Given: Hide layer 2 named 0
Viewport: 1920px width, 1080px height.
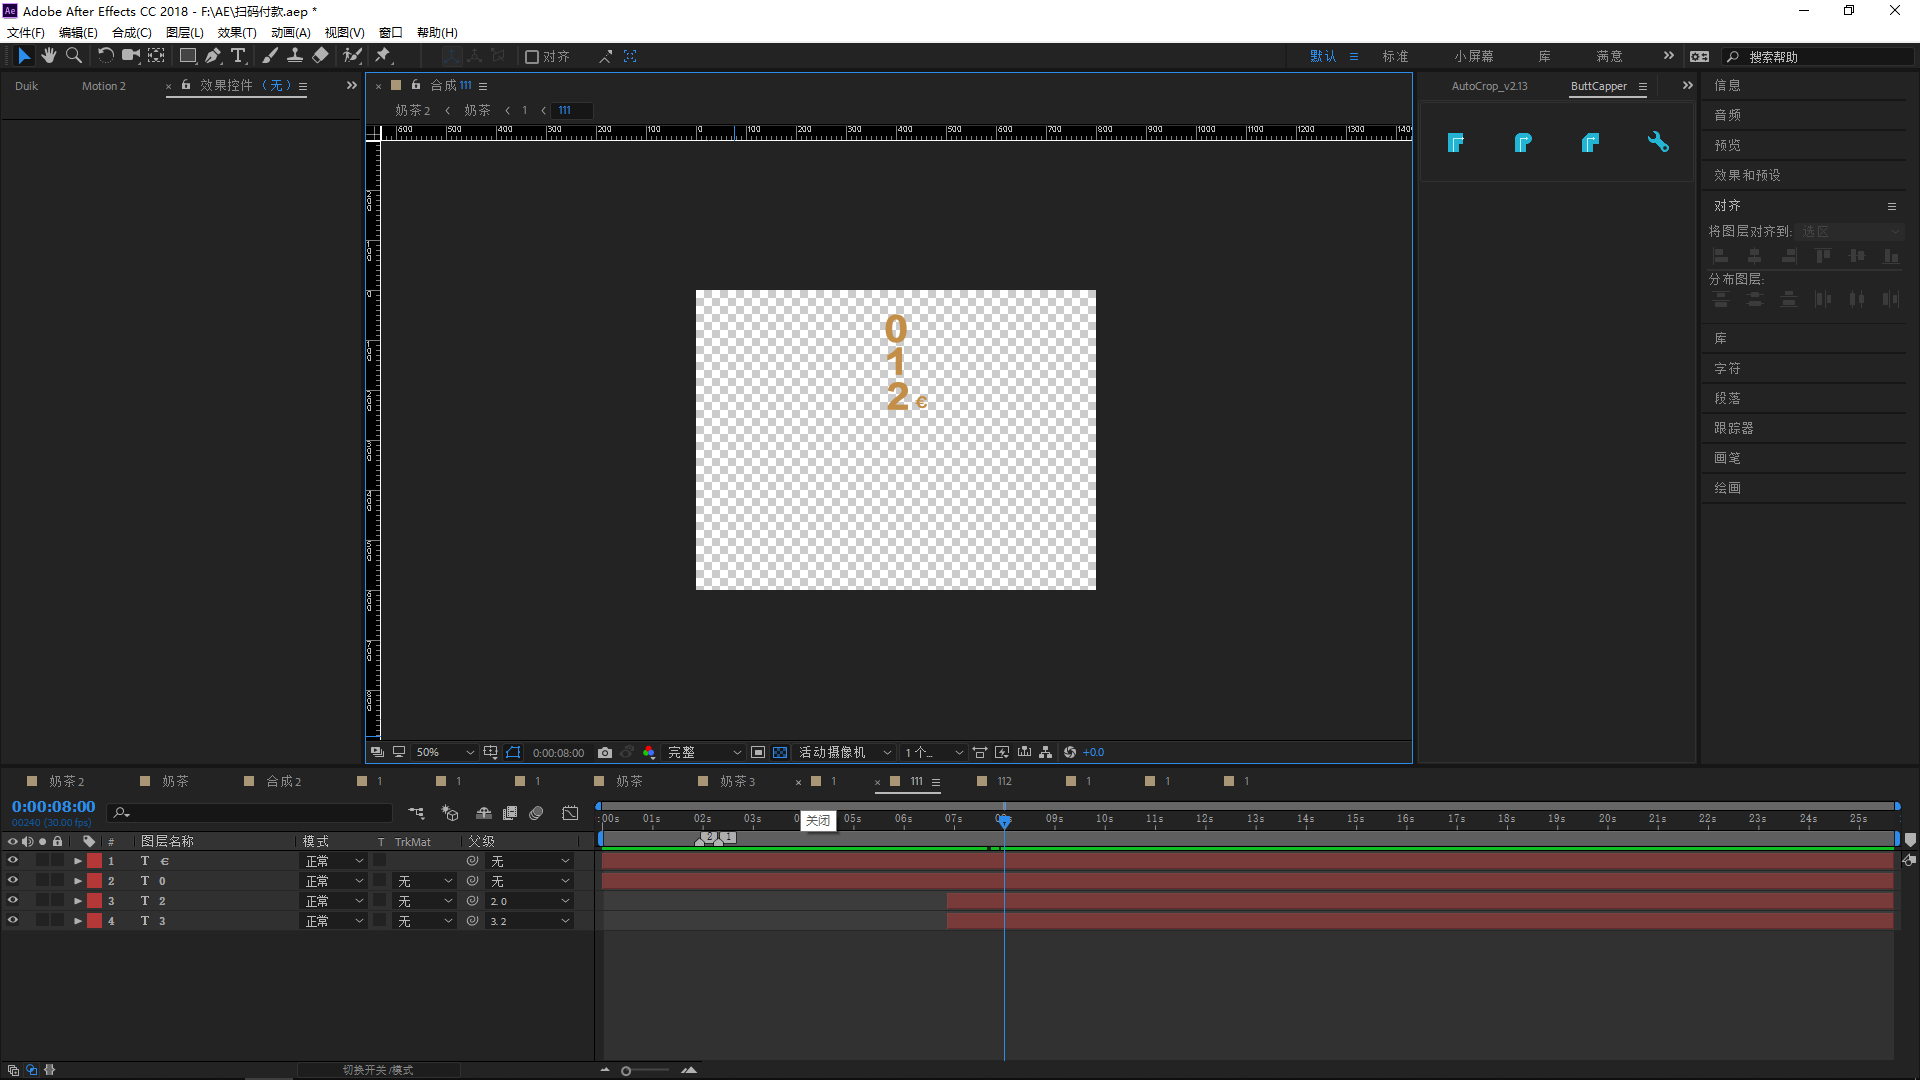Looking at the screenshot, I should click(13, 880).
